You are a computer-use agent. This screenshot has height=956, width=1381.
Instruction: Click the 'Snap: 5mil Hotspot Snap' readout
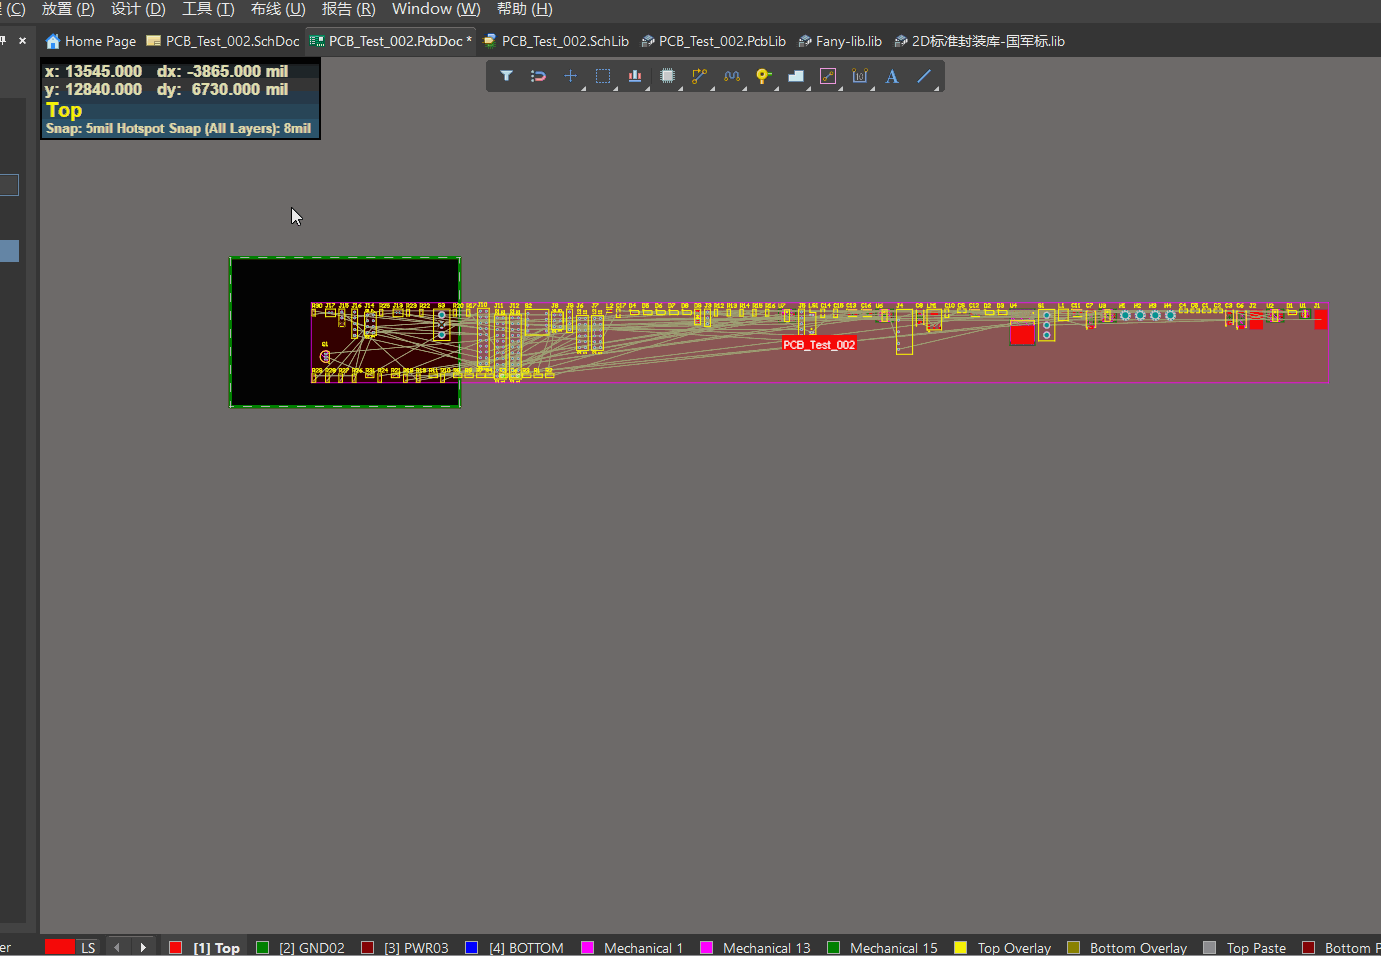tap(178, 128)
